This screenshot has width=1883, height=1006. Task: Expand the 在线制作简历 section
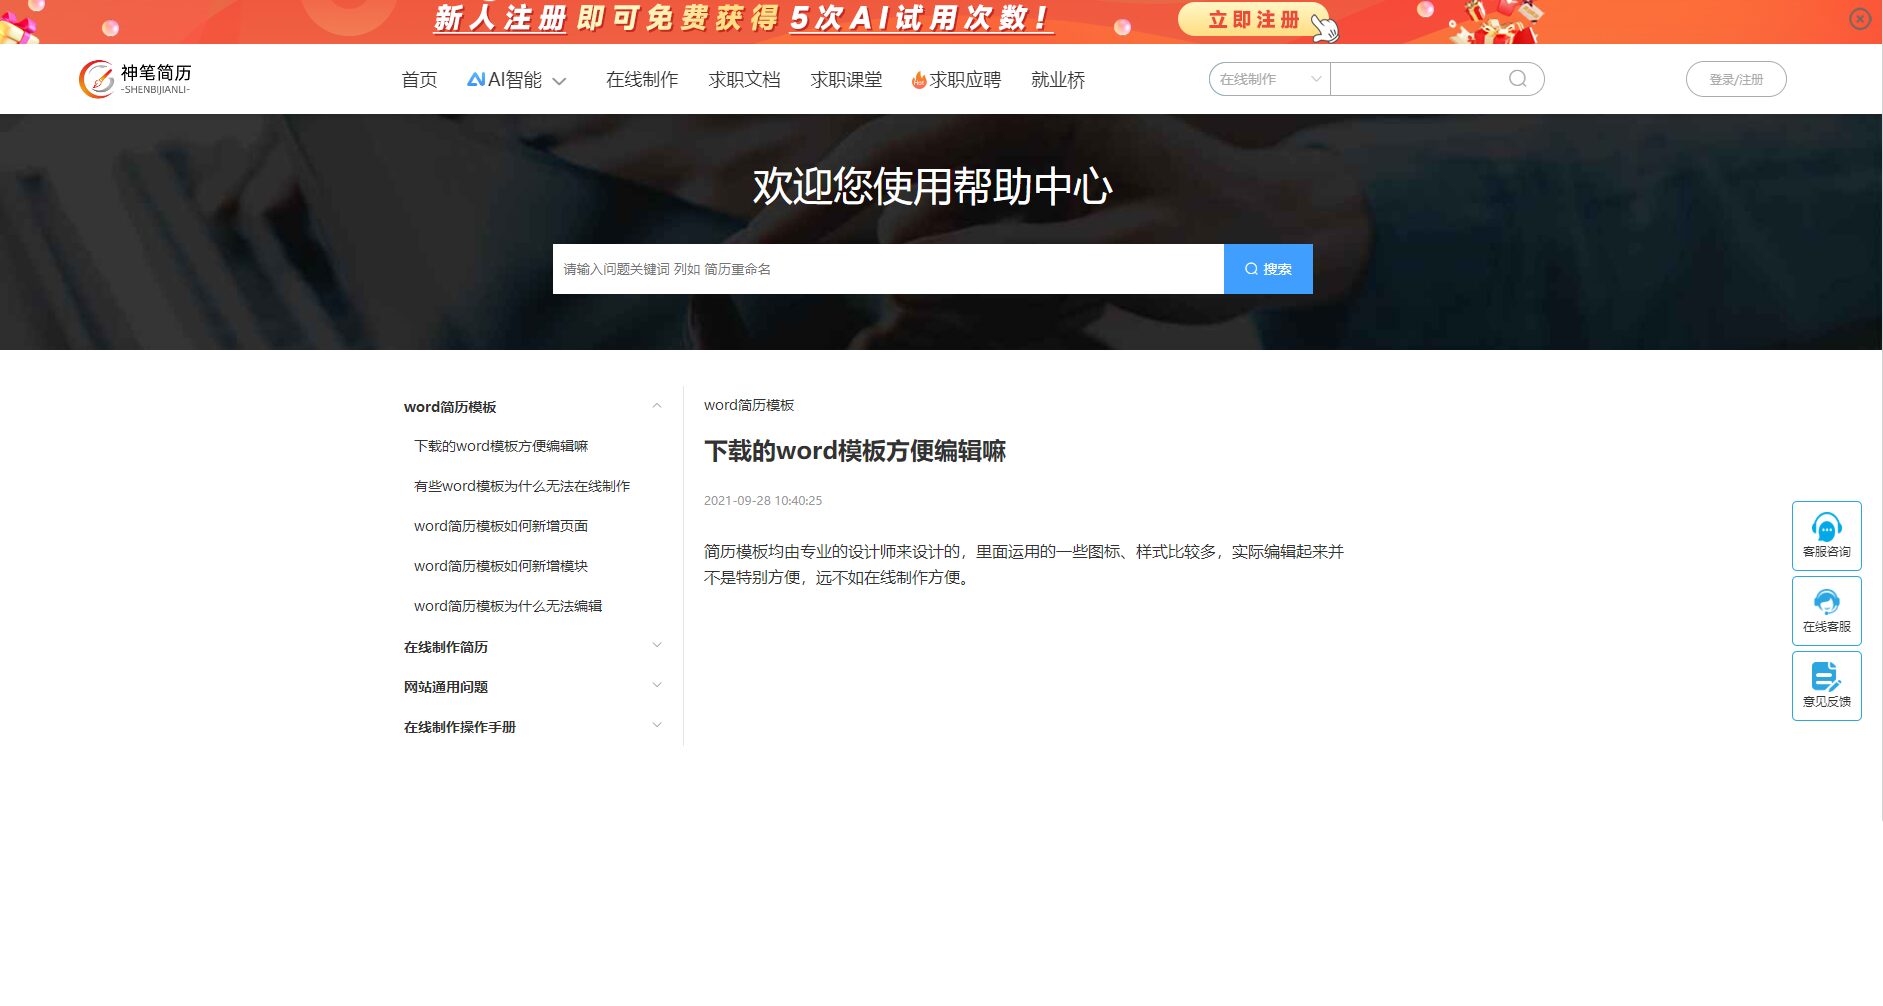tap(657, 646)
